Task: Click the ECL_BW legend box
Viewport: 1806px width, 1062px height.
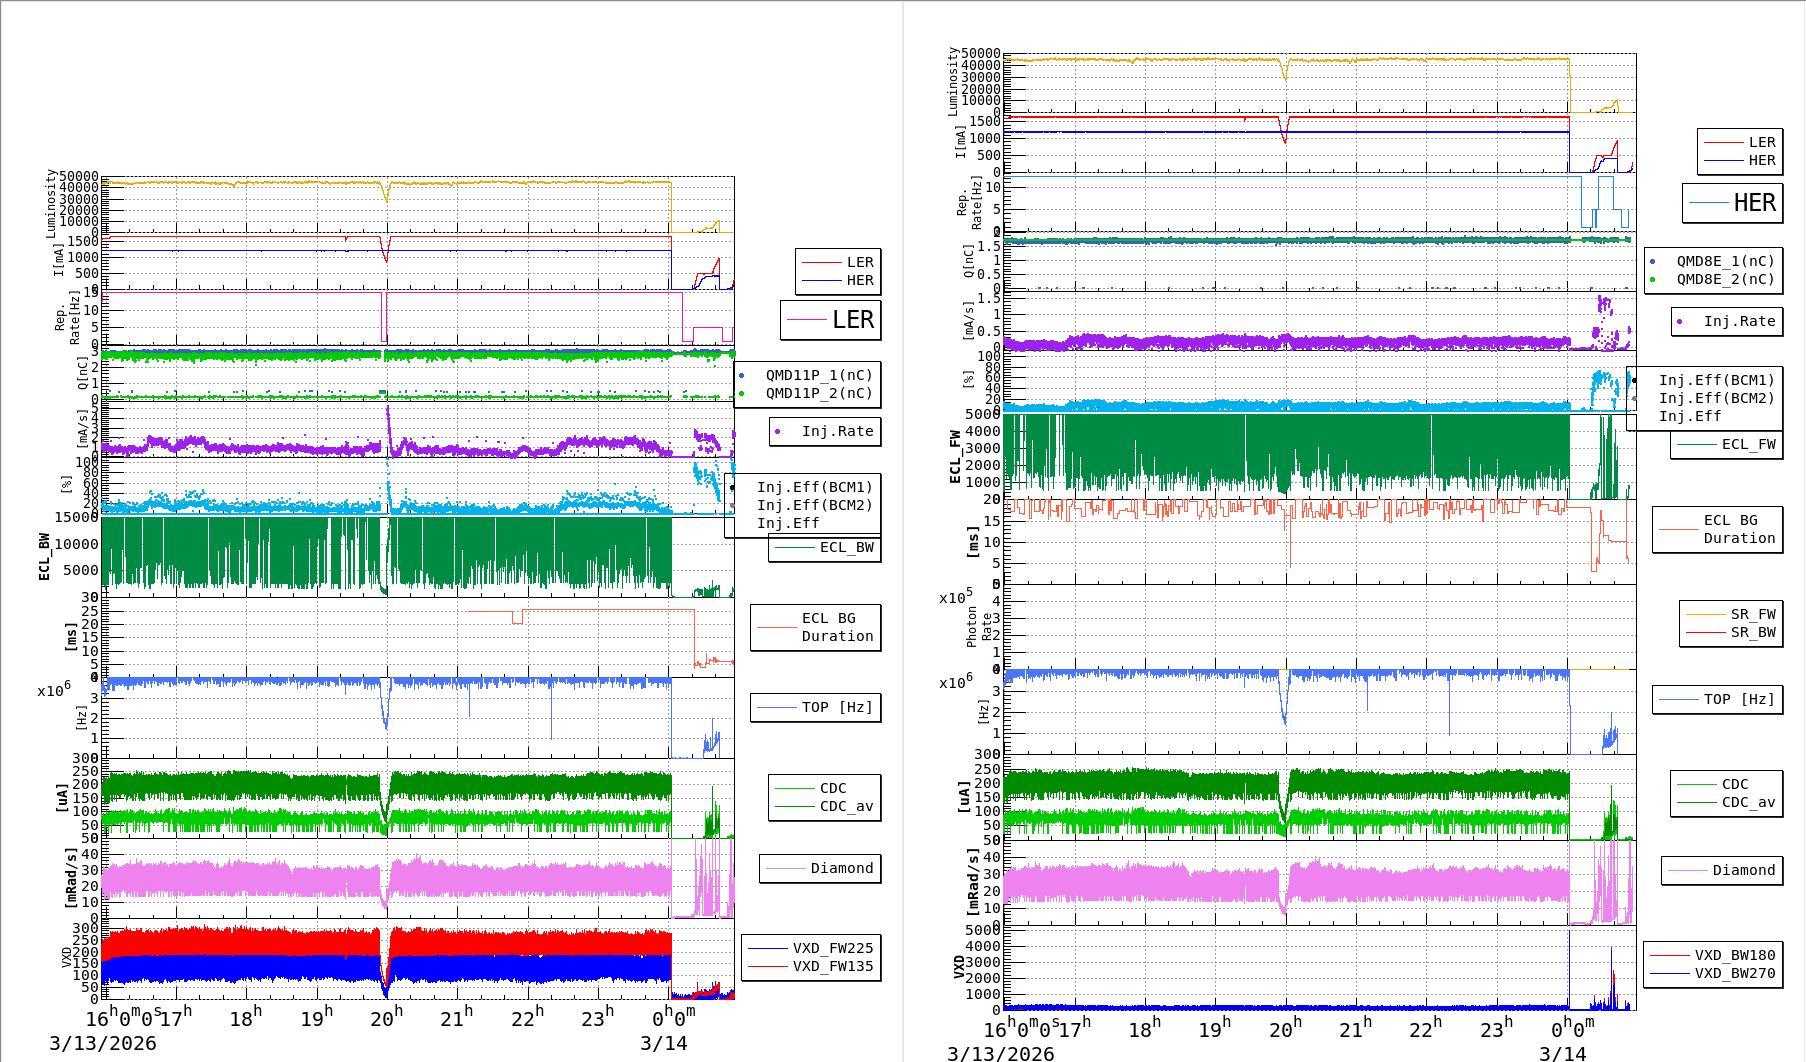Action: 825,548
